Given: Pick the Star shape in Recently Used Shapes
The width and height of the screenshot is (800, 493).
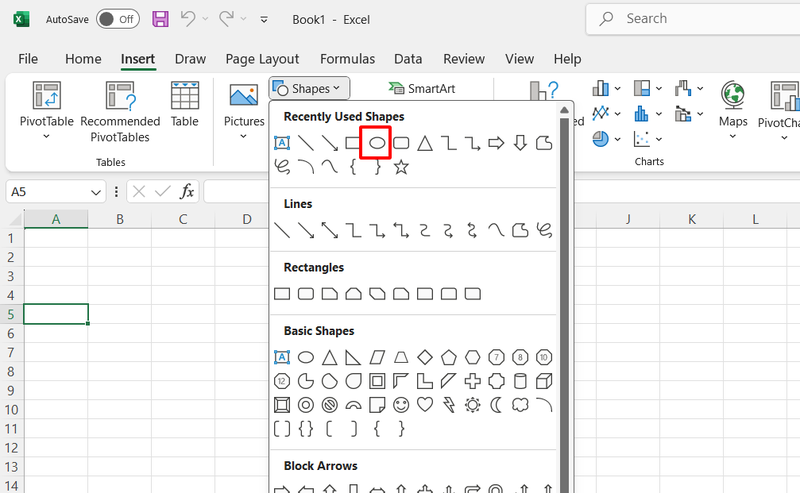Looking at the screenshot, I should pyautogui.click(x=401, y=167).
